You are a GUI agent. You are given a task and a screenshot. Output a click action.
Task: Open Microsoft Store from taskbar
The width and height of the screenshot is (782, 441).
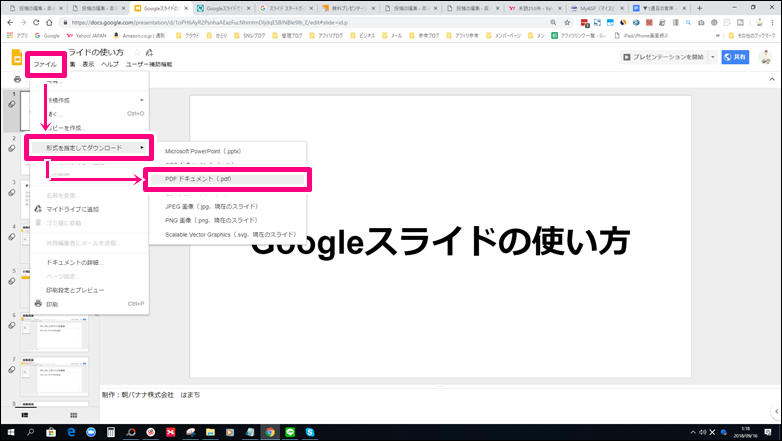point(51,432)
